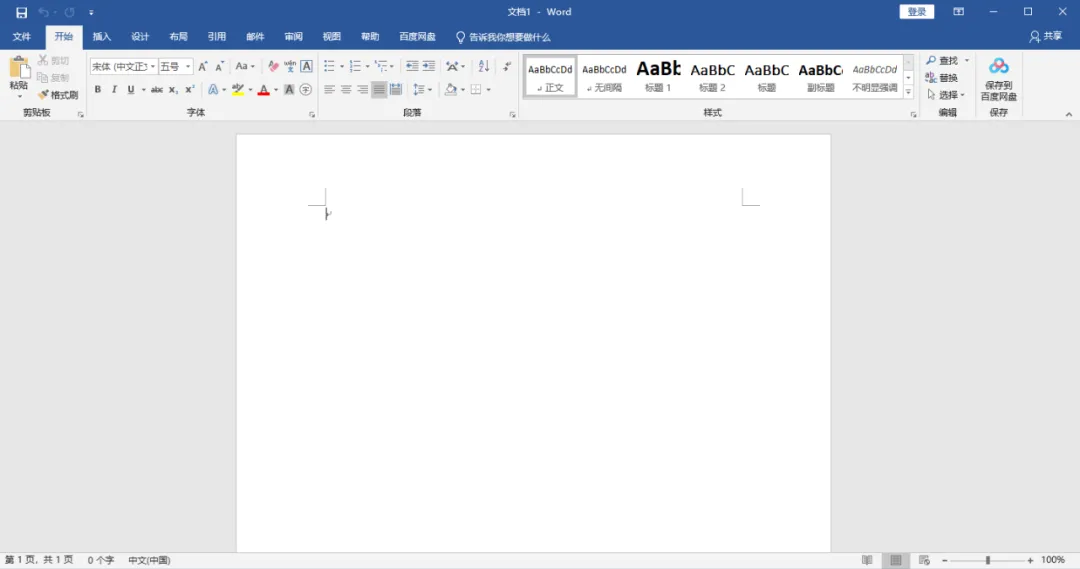Click the Share (共享) button

click(1046, 37)
